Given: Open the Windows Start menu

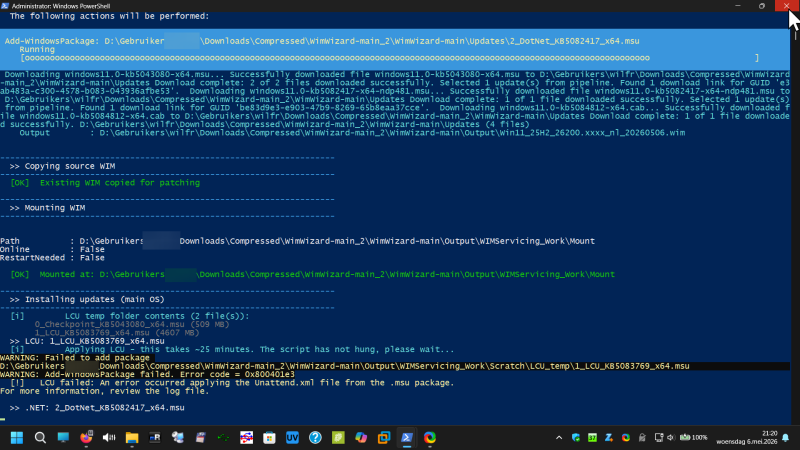Looking at the screenshot, I should [17, 438].
